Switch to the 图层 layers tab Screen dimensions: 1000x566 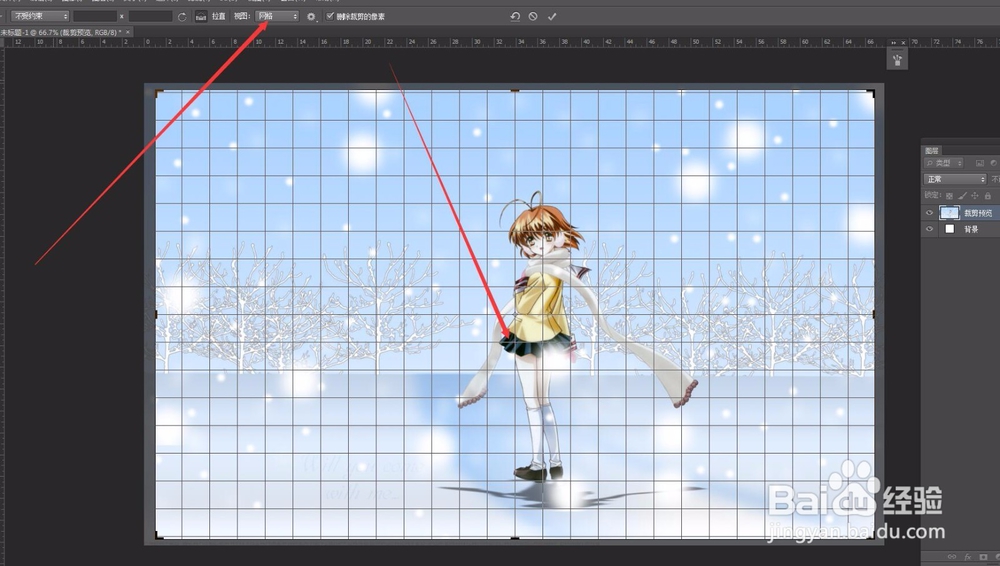coord(932,151)
